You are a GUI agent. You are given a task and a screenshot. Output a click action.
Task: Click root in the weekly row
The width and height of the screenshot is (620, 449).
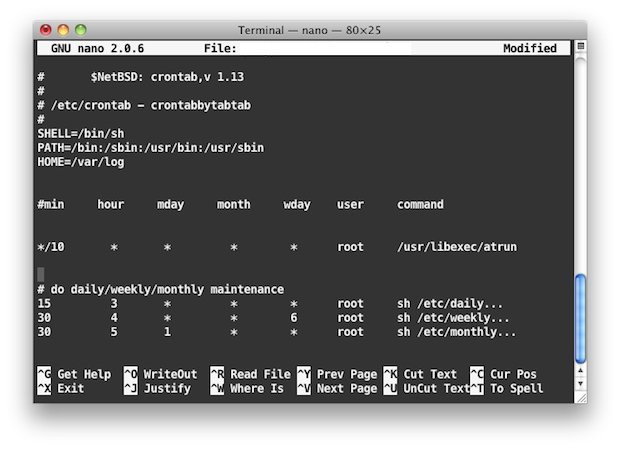click(350, 318)
